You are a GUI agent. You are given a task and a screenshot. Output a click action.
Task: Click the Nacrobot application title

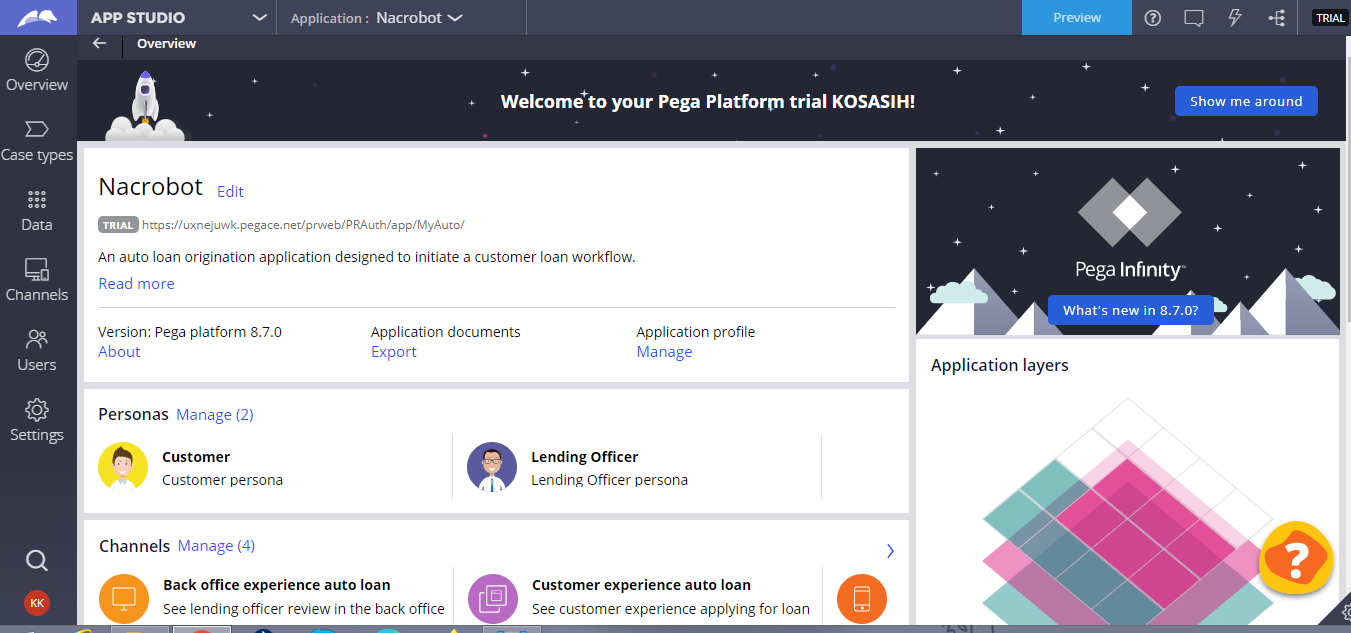[150, 187]
